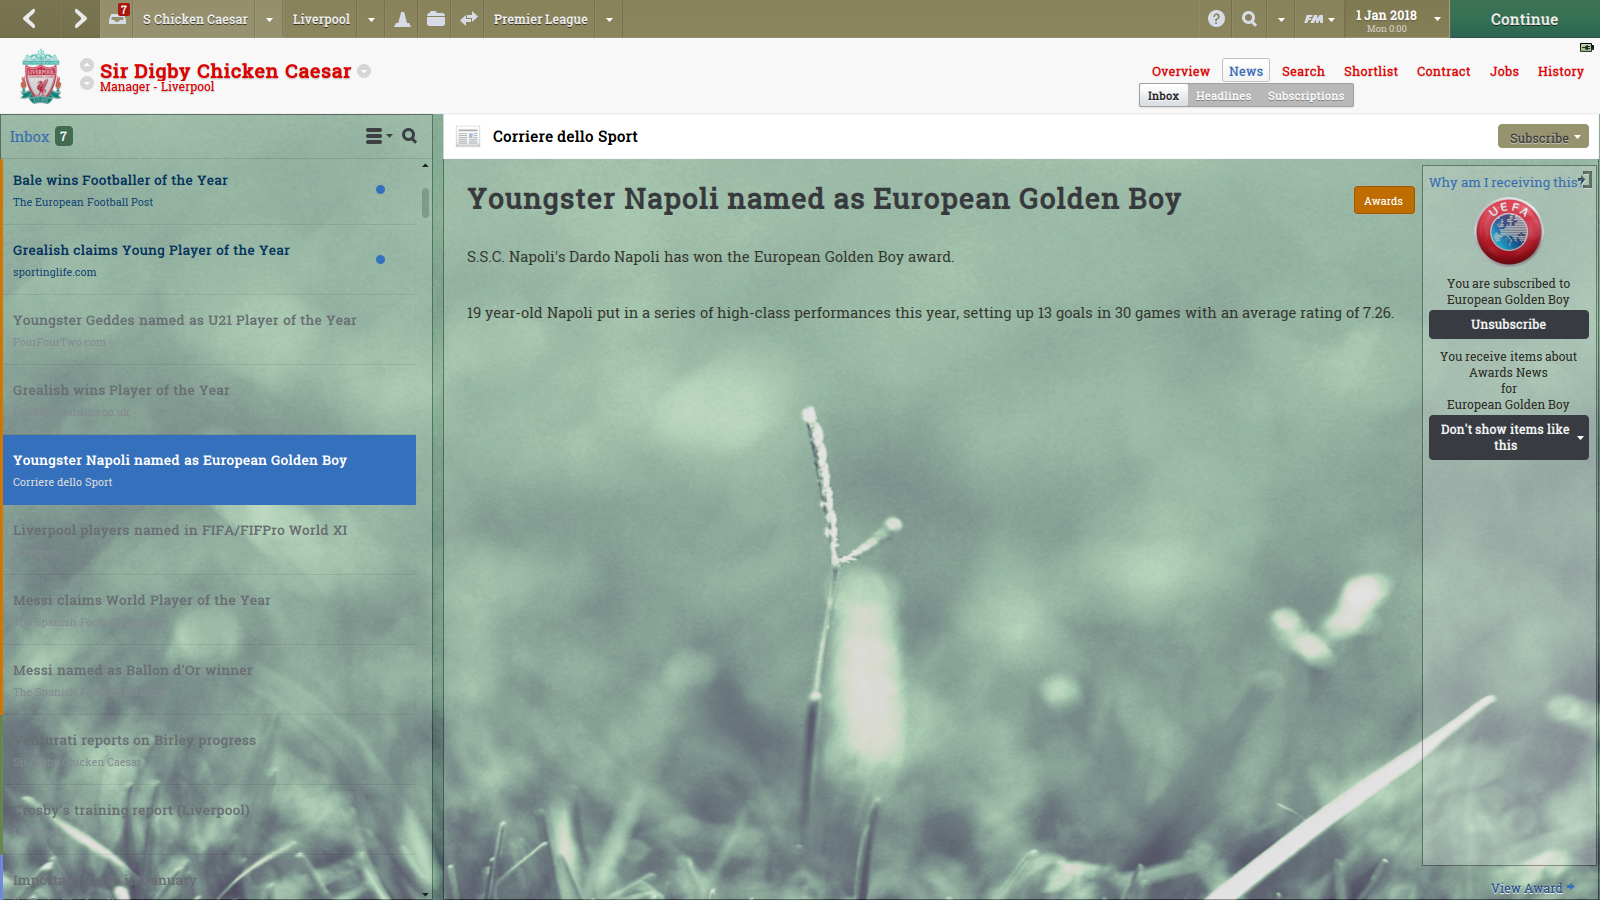Image resolution: width=1600 pixels, height=900 pixels.
Task: Click the UEFA logo badge
Action: (x=1509, y=232)
